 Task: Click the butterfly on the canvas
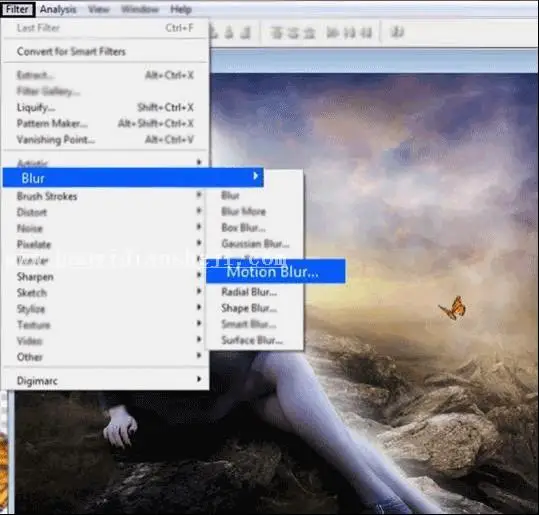click(453, 308)
